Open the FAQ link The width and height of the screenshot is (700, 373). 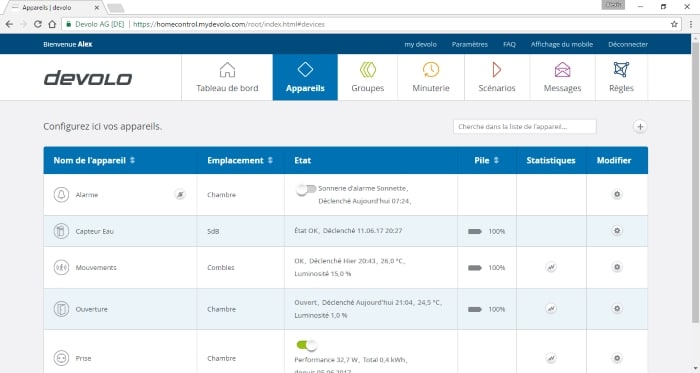point(509,44)
